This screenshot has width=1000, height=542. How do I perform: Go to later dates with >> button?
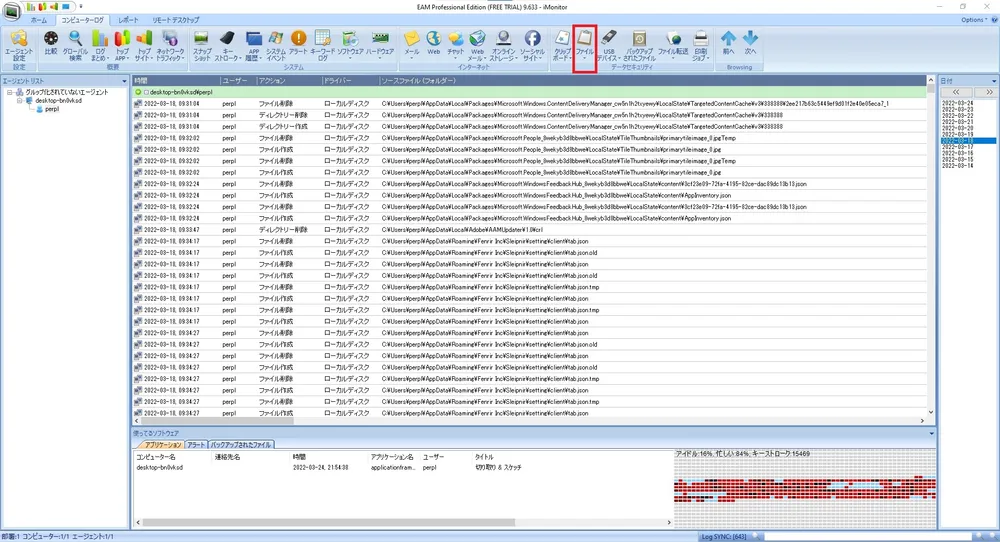pyautogui.click(x=989, y=92)
